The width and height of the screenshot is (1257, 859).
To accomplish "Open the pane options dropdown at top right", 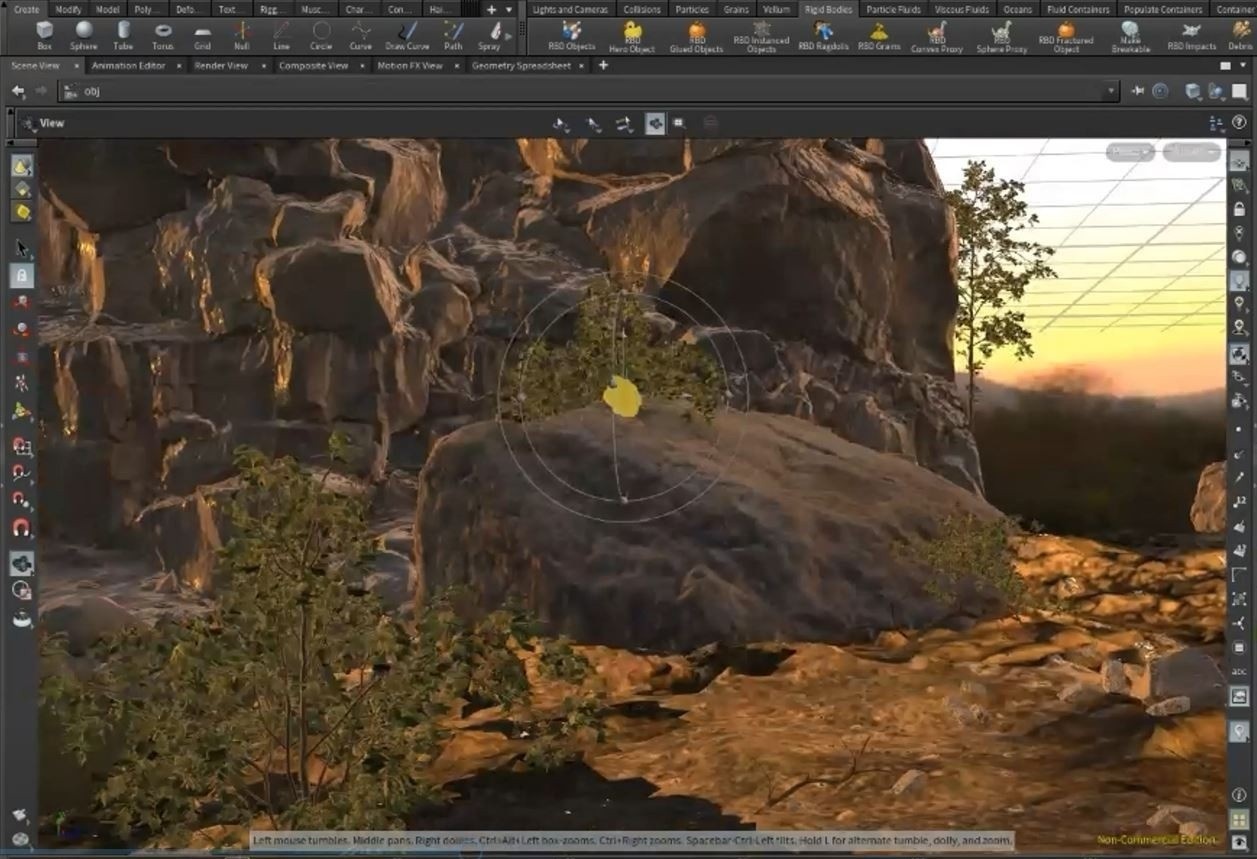I will 1245,65.
